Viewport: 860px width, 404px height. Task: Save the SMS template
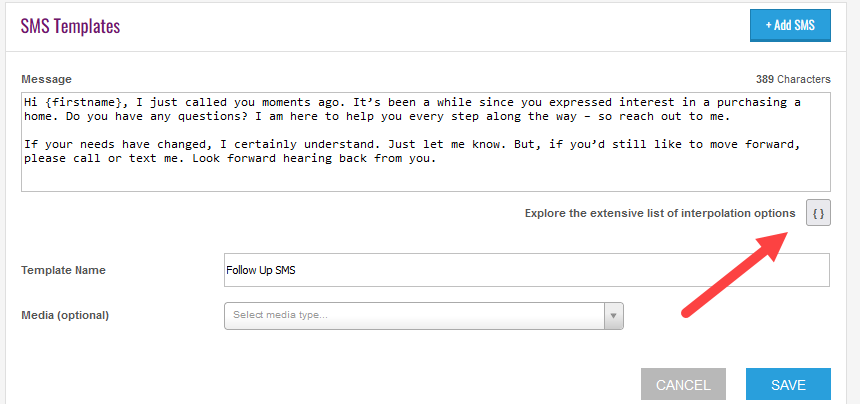pyautogui.click(x=788, y=385)
